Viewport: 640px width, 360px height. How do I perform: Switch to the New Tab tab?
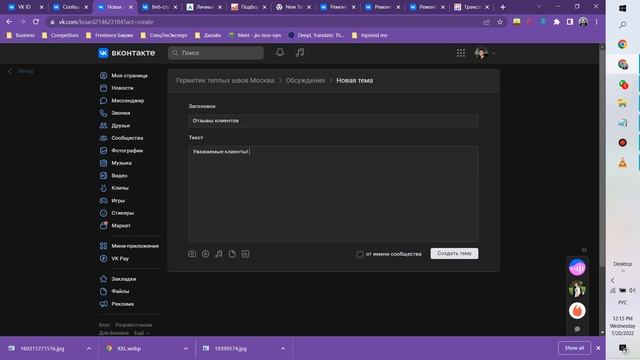(x=293, y=7)
